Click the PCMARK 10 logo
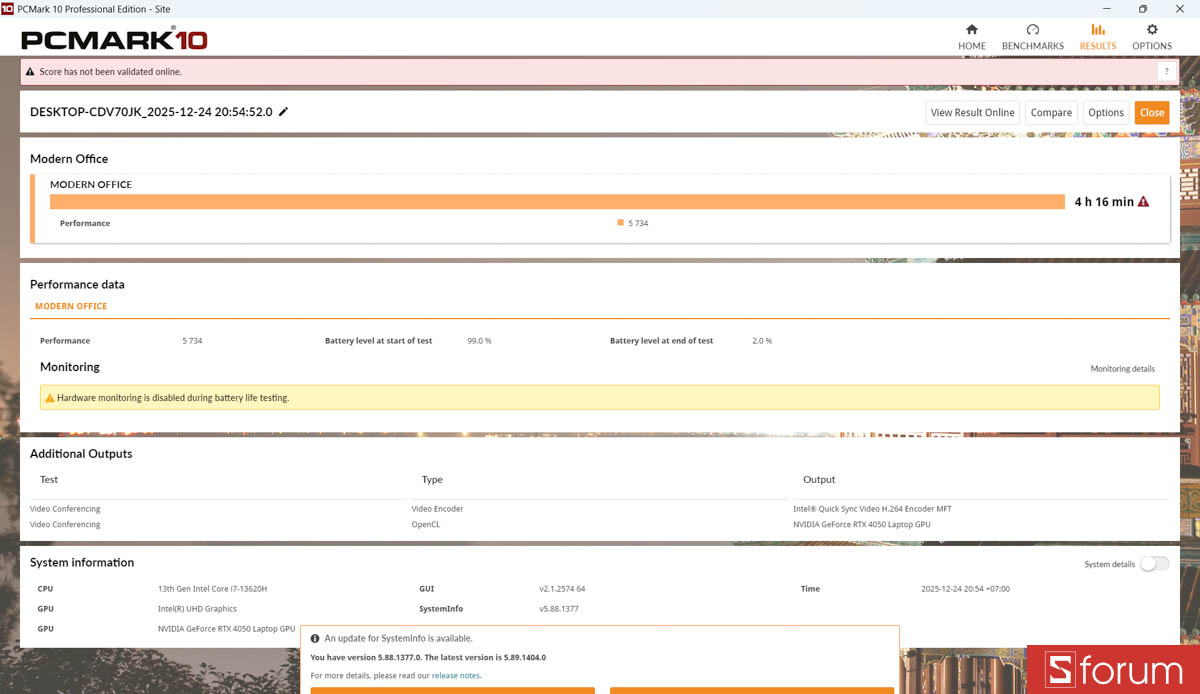Screen dimensions: 1200x694 coord(114,40)
